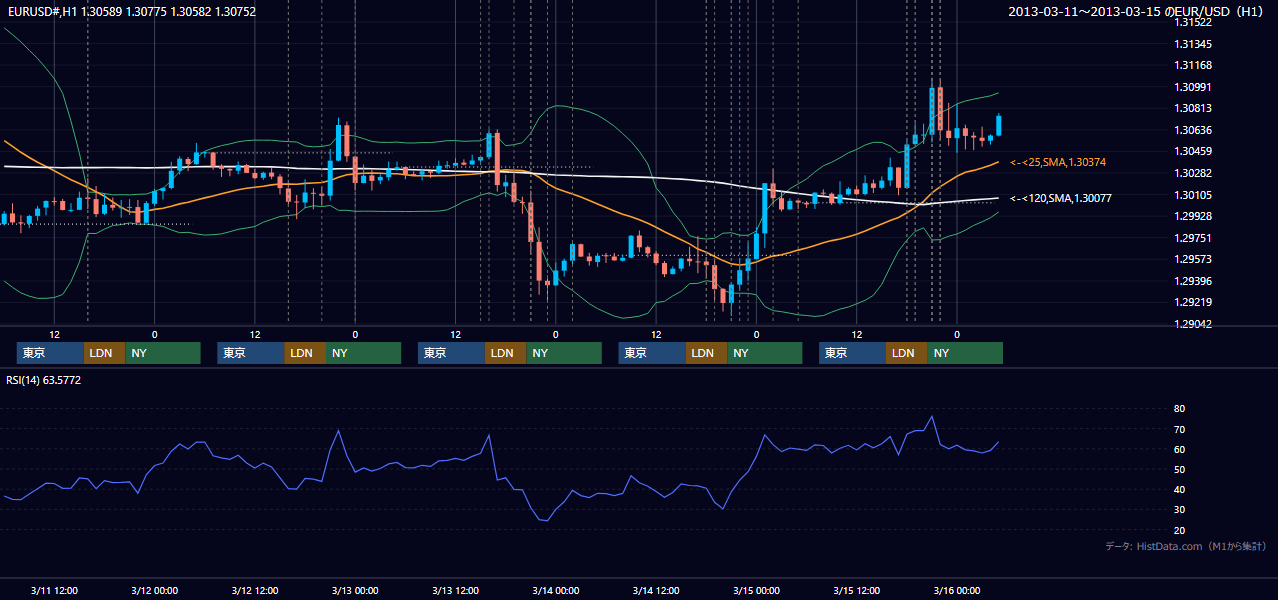
Task: Click price axis value 1.30105
Action: [x=1194, y=195]
